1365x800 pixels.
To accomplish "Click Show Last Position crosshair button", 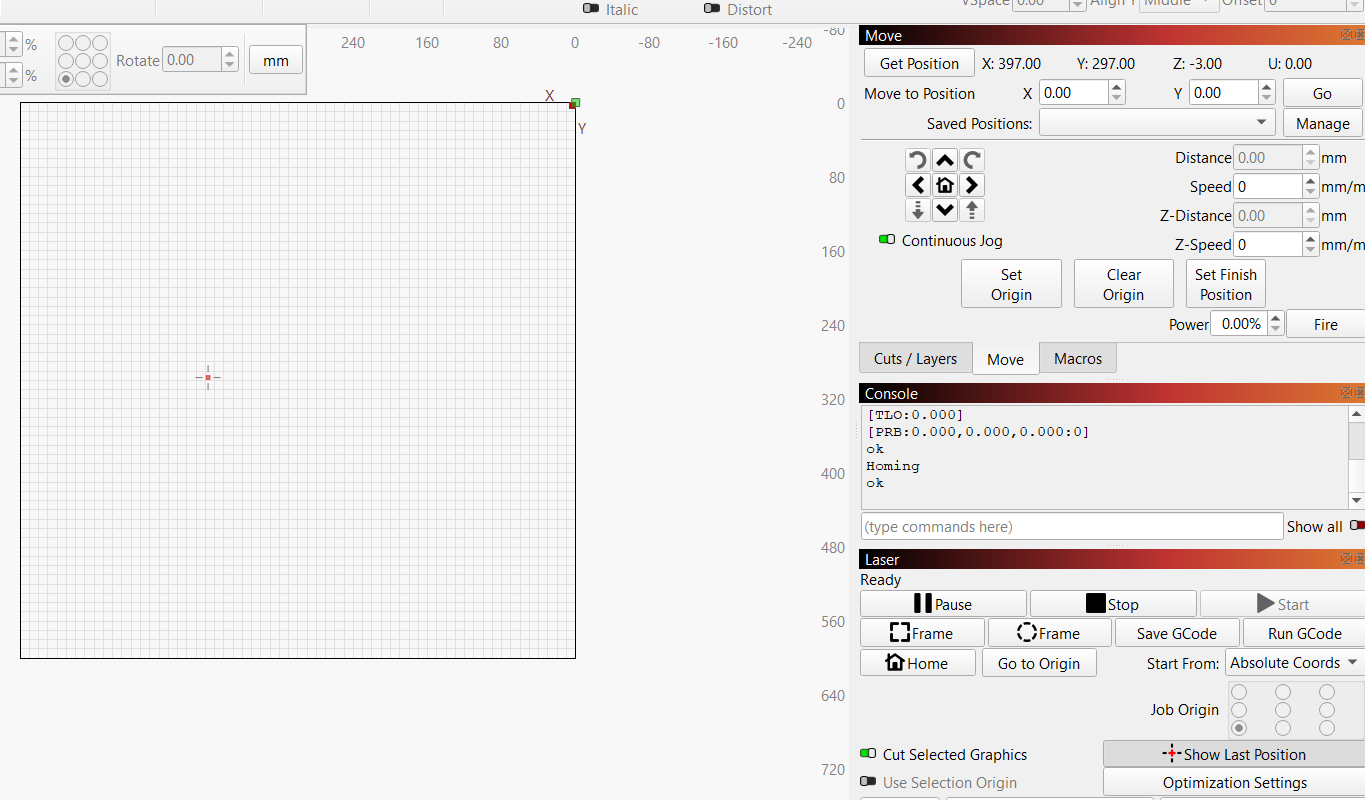I will pos(1234,754).
